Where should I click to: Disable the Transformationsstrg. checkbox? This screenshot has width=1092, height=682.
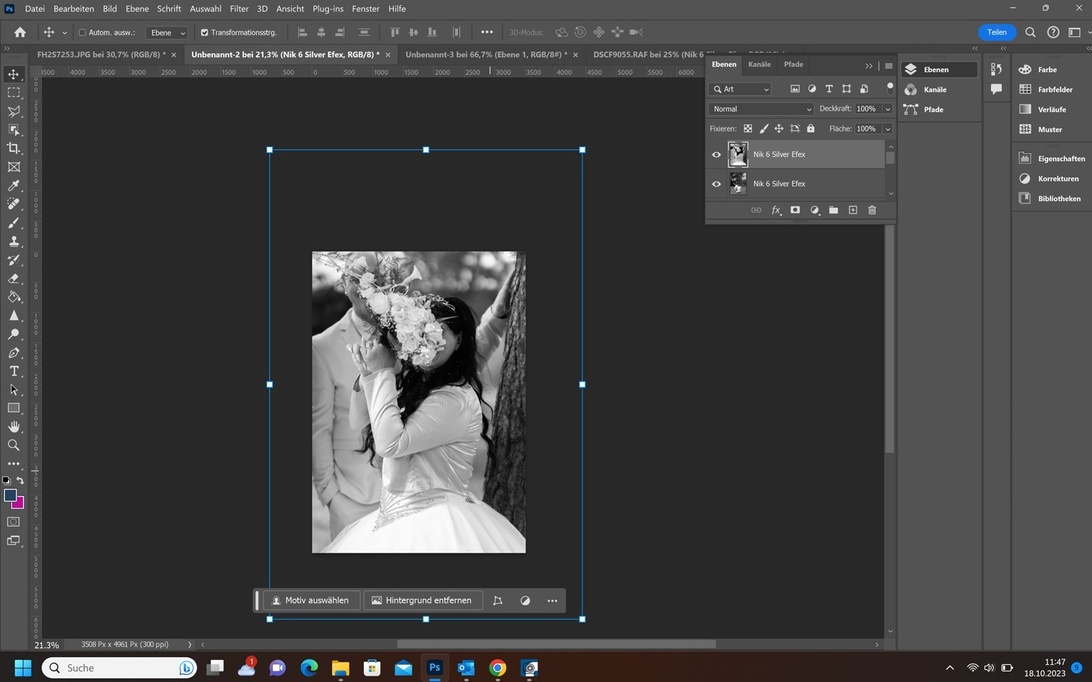(205, 32)
